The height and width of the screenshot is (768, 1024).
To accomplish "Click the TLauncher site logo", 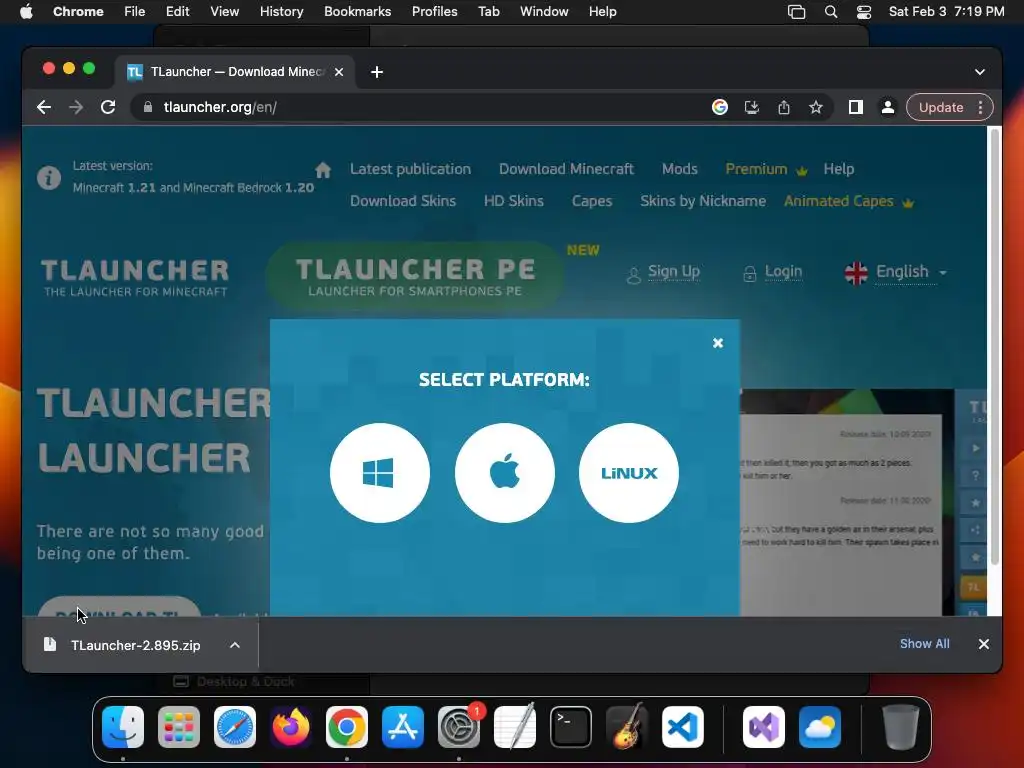I will coord(135,278).
